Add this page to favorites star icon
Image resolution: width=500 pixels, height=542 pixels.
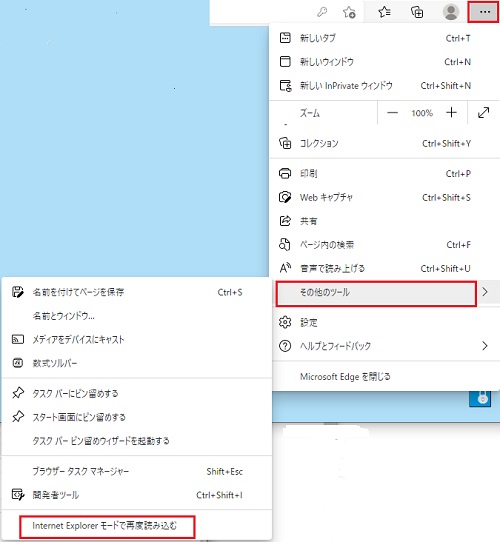349,12
